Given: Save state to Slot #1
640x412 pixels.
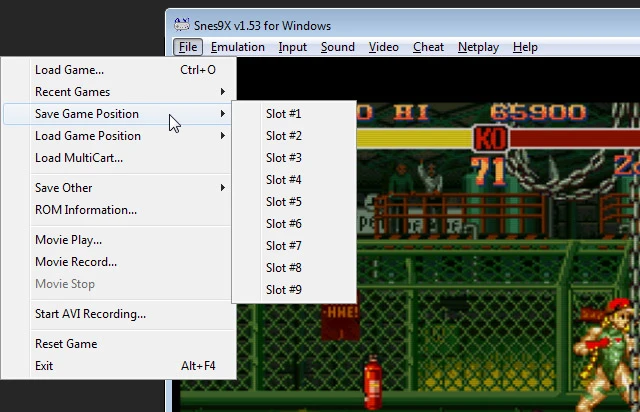Looking at the screenshot, I should (x=294, y=114).
